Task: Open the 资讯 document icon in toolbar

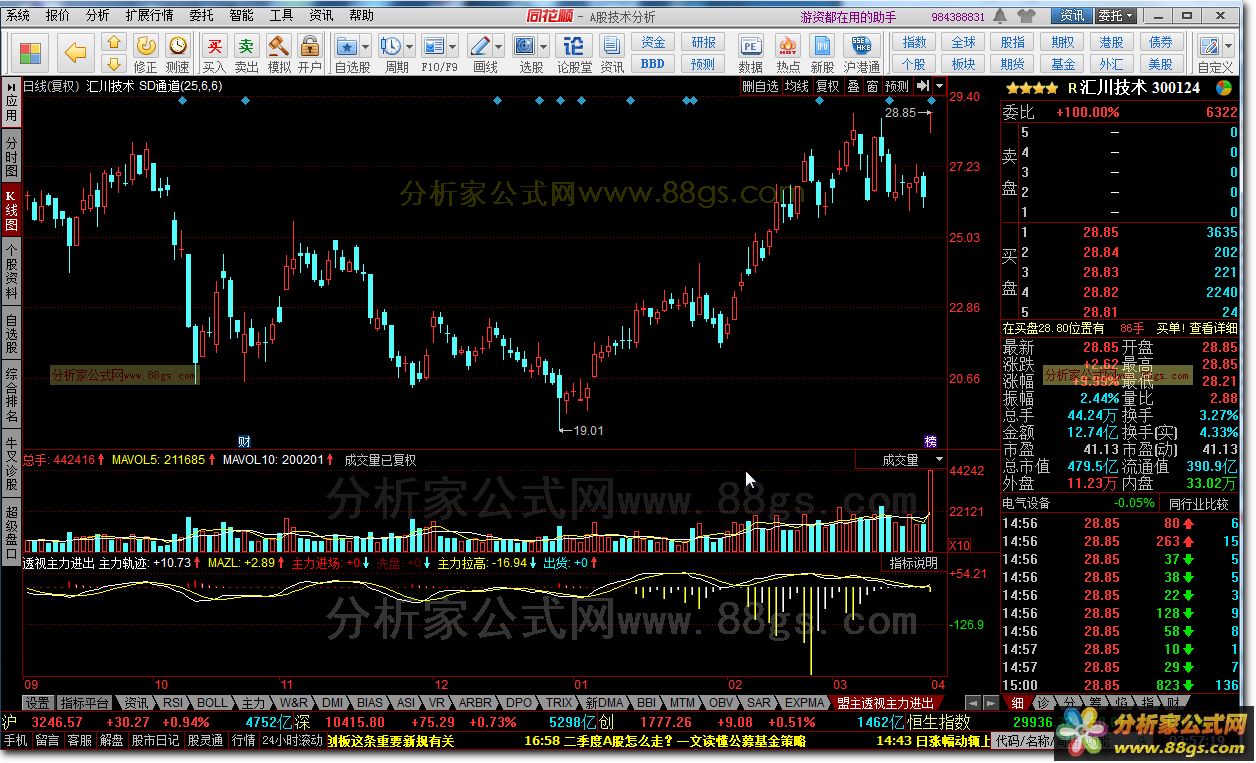Action: (x=612, y=47)
